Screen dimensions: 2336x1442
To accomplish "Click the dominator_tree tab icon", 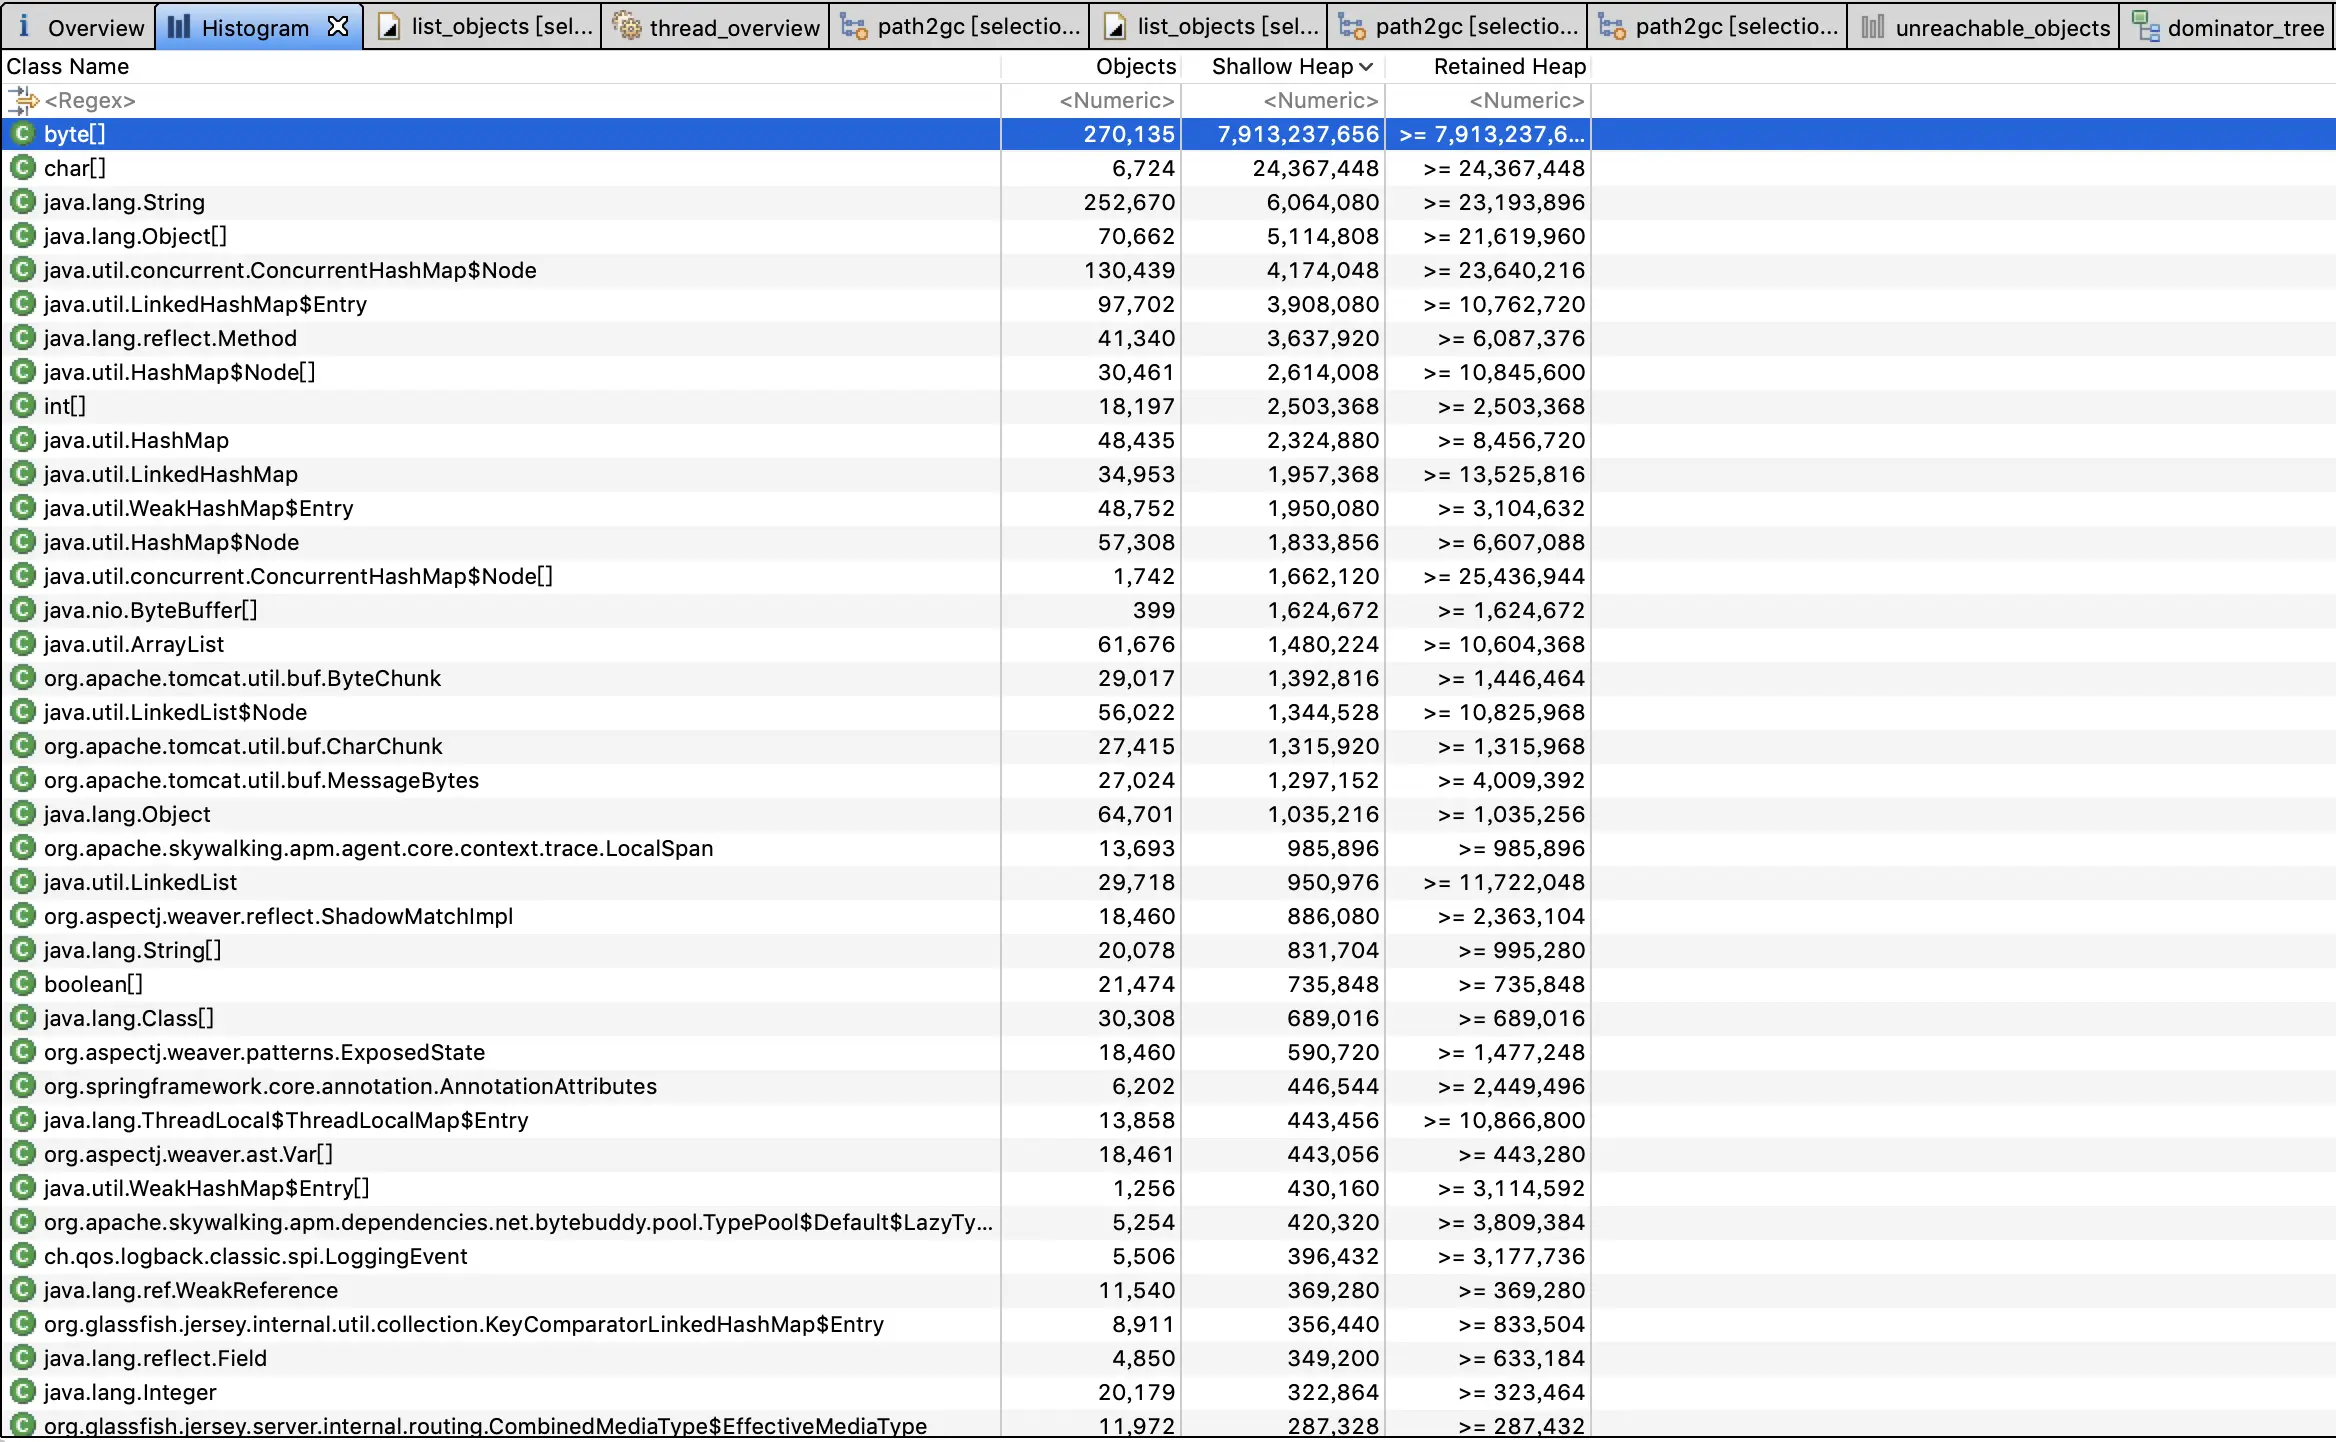I will (2145, 27).
